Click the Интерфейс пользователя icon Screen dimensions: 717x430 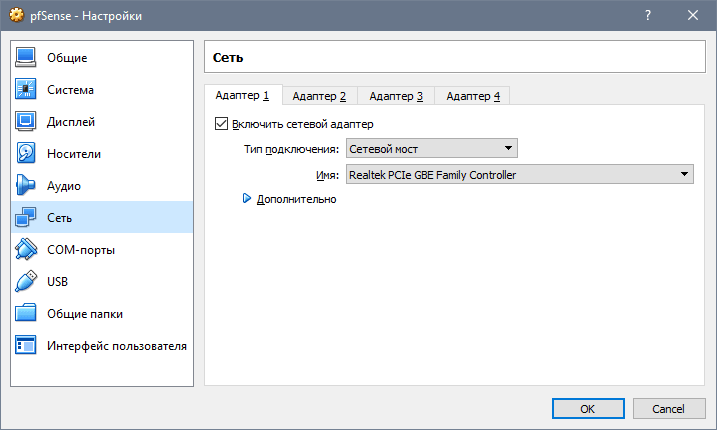pyautogui.click(x=27, y=346)
